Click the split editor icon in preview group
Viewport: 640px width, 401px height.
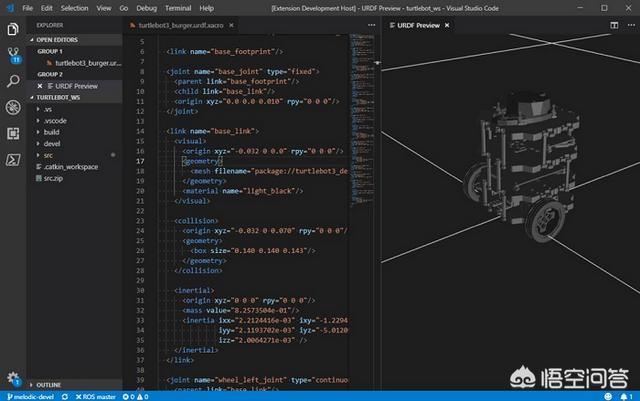point(616,23)
